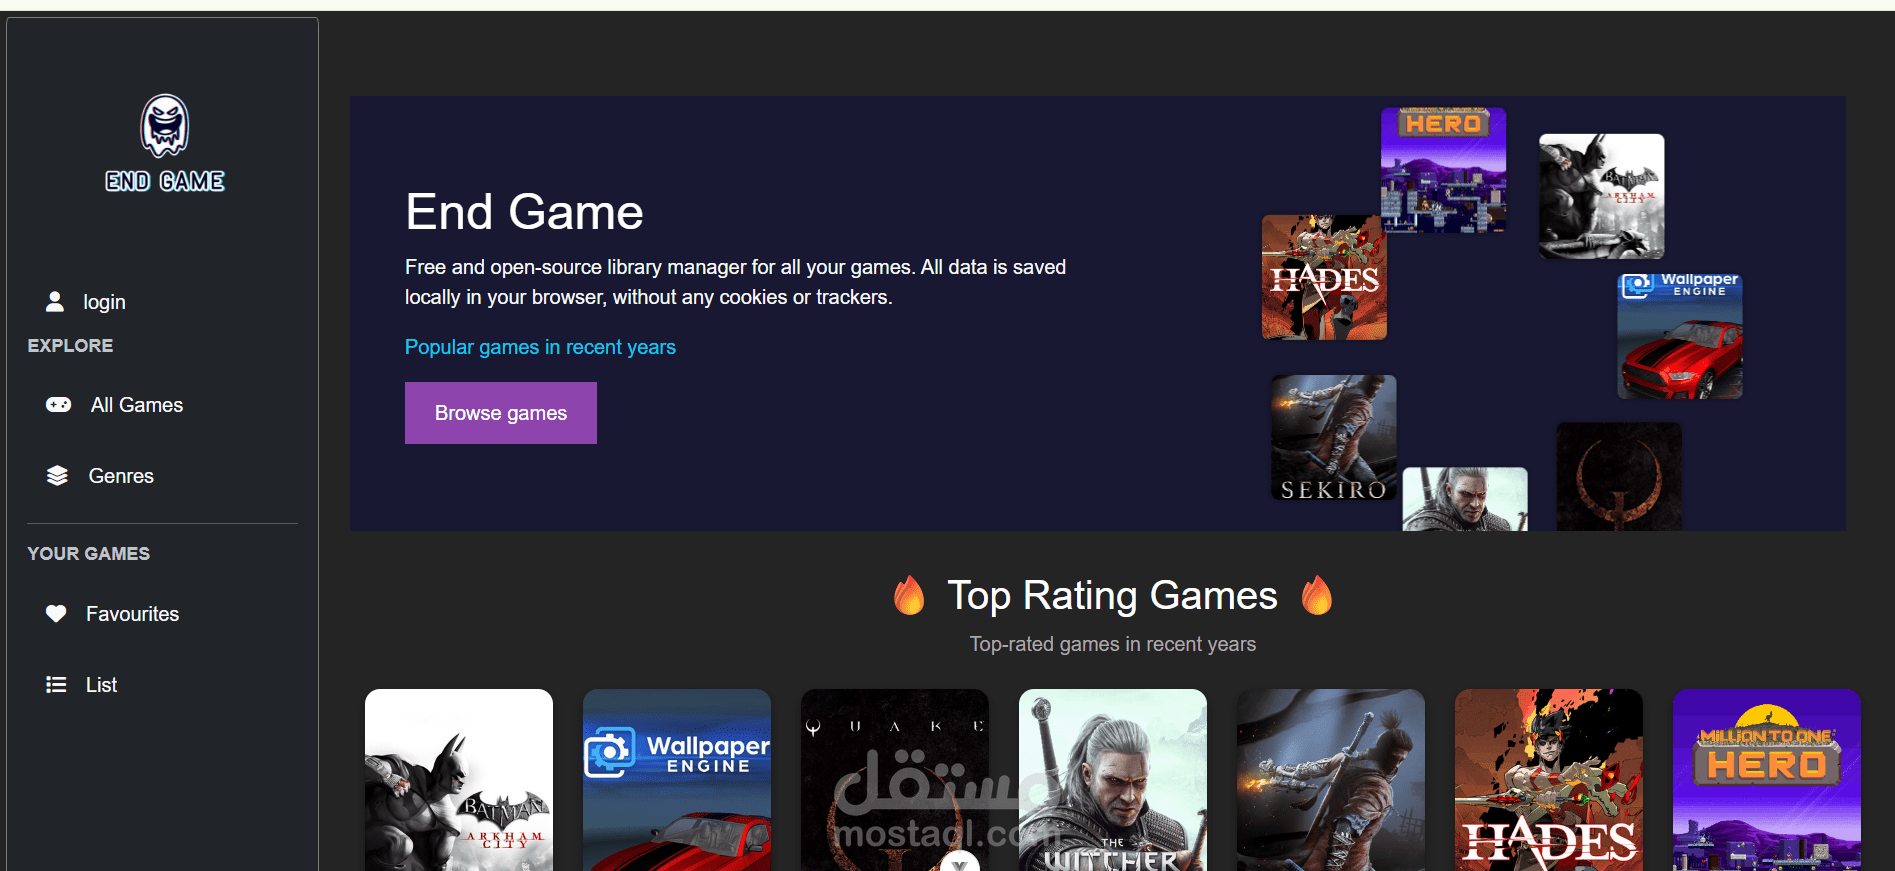1895x871 pixels.
Task: Open the Hades game card
Action: coord(1549,780)
